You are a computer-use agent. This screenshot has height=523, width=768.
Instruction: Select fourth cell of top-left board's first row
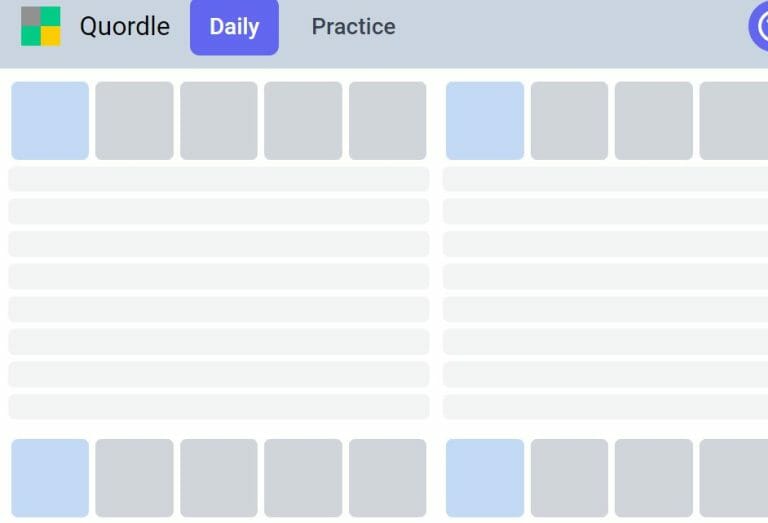[x=303, y=120]
